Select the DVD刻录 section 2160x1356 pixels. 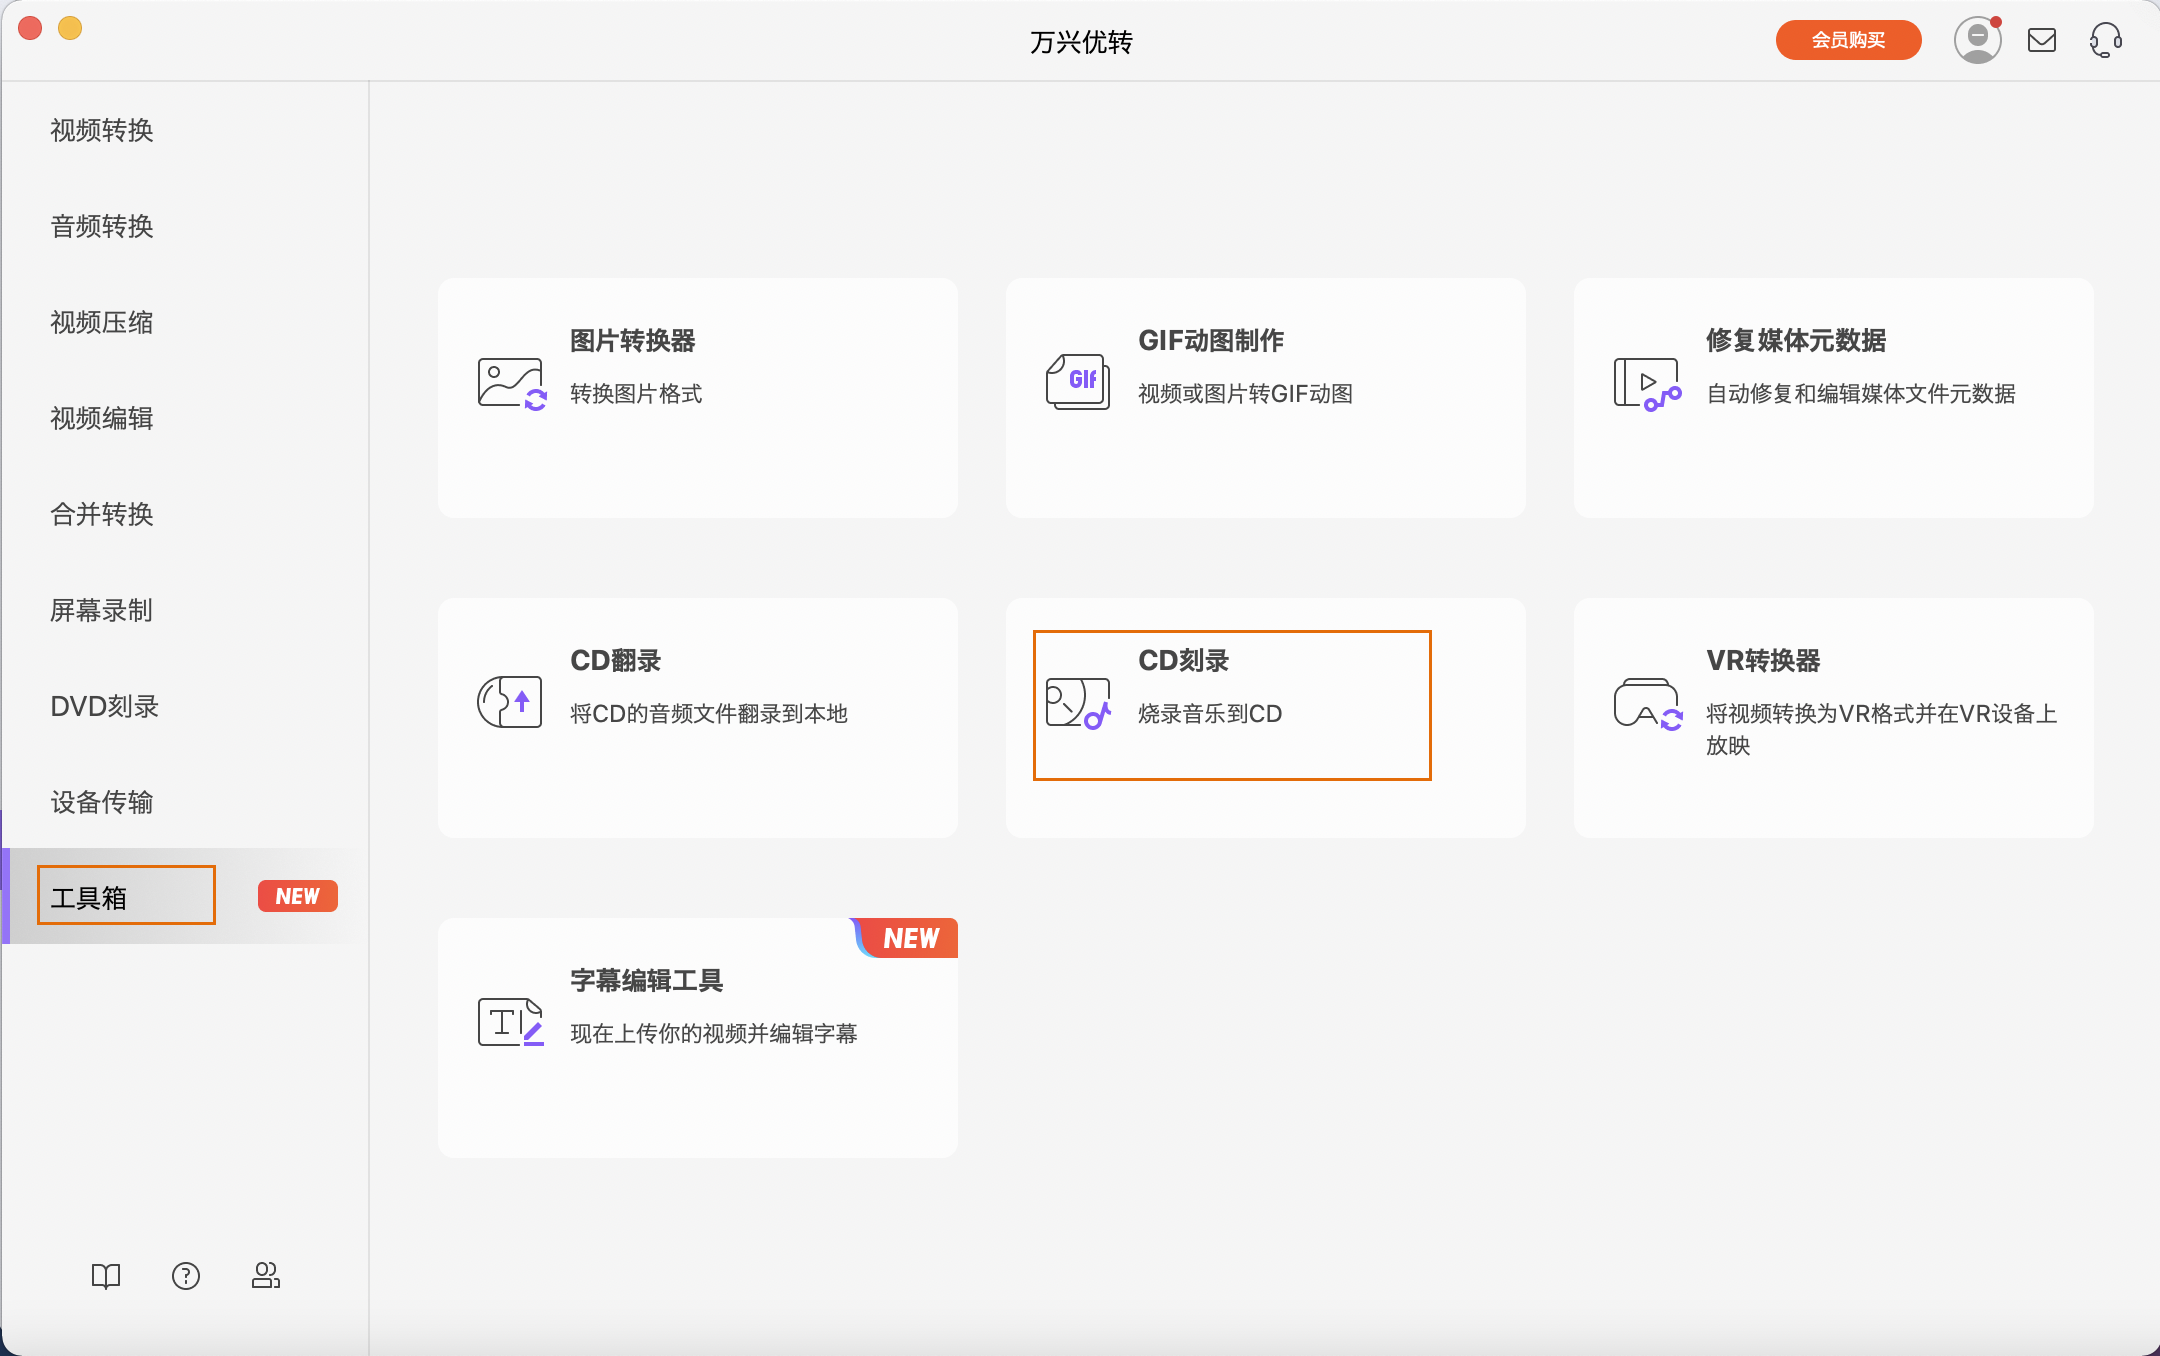point(103,706)
